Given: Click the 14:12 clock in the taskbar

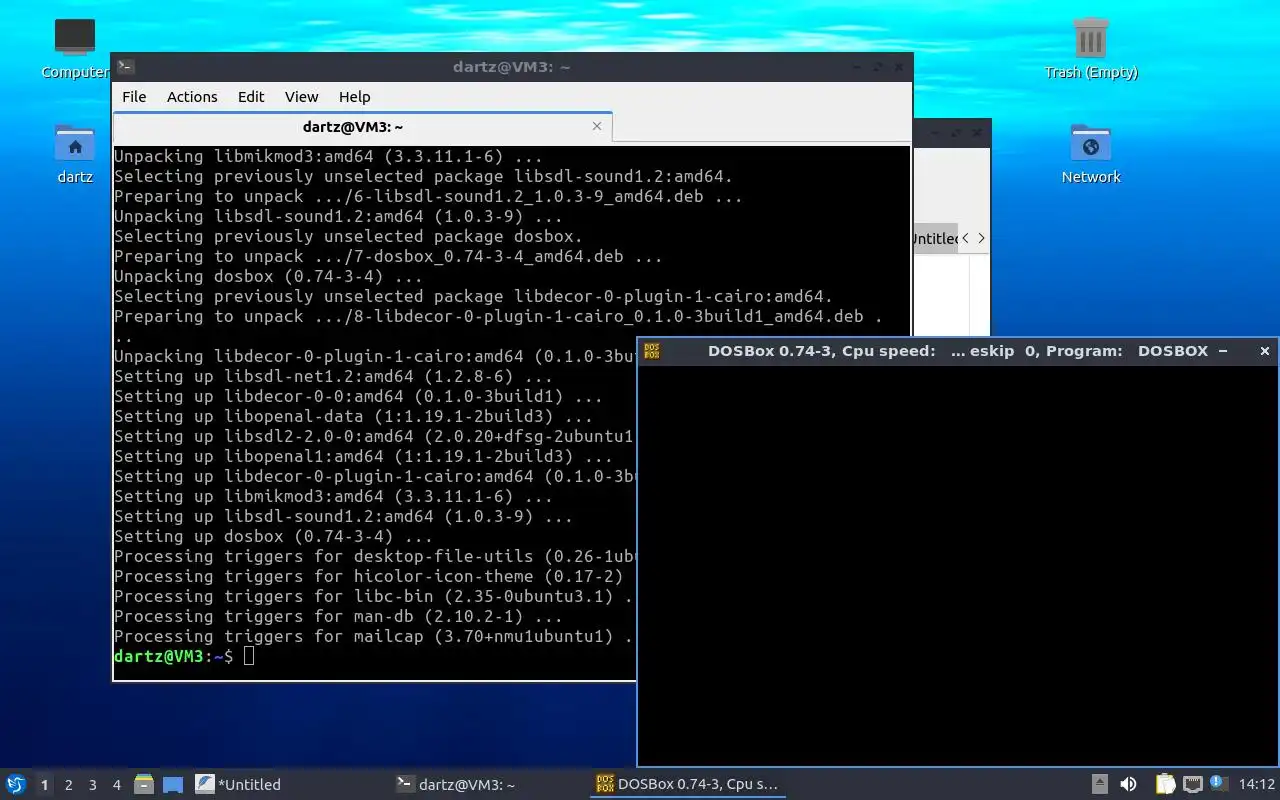Looking at the screenshot, I should (1257, 784).
